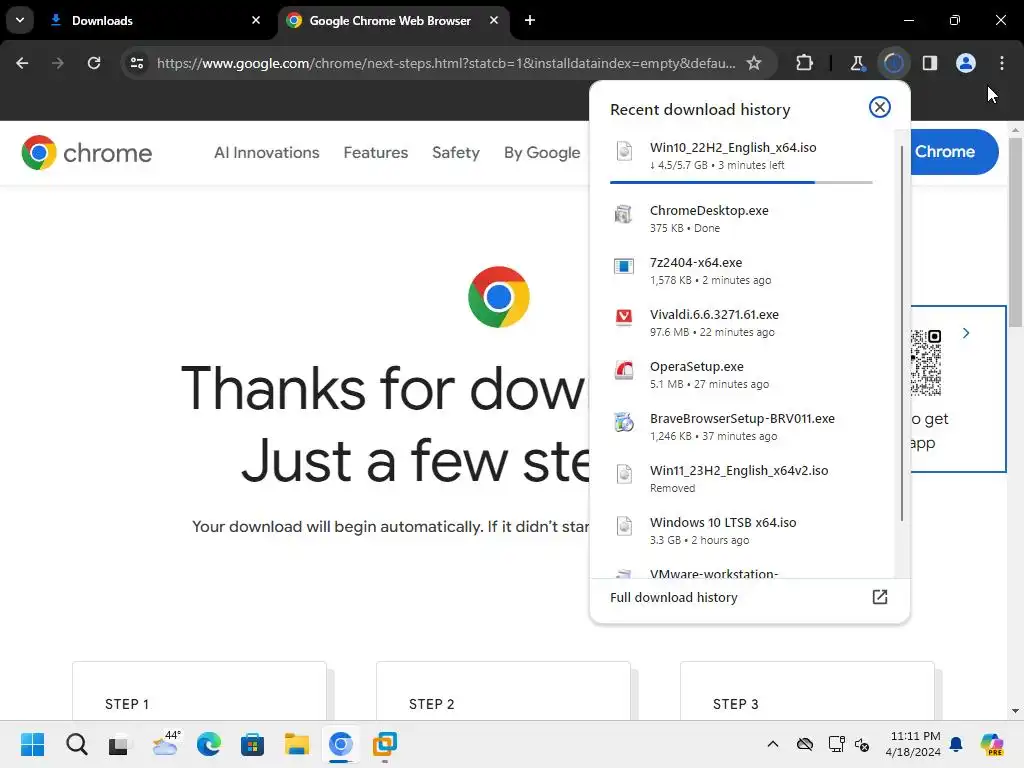1024x768 pixels.
Task: Open the side panel icon
Action: pos(930,63)
